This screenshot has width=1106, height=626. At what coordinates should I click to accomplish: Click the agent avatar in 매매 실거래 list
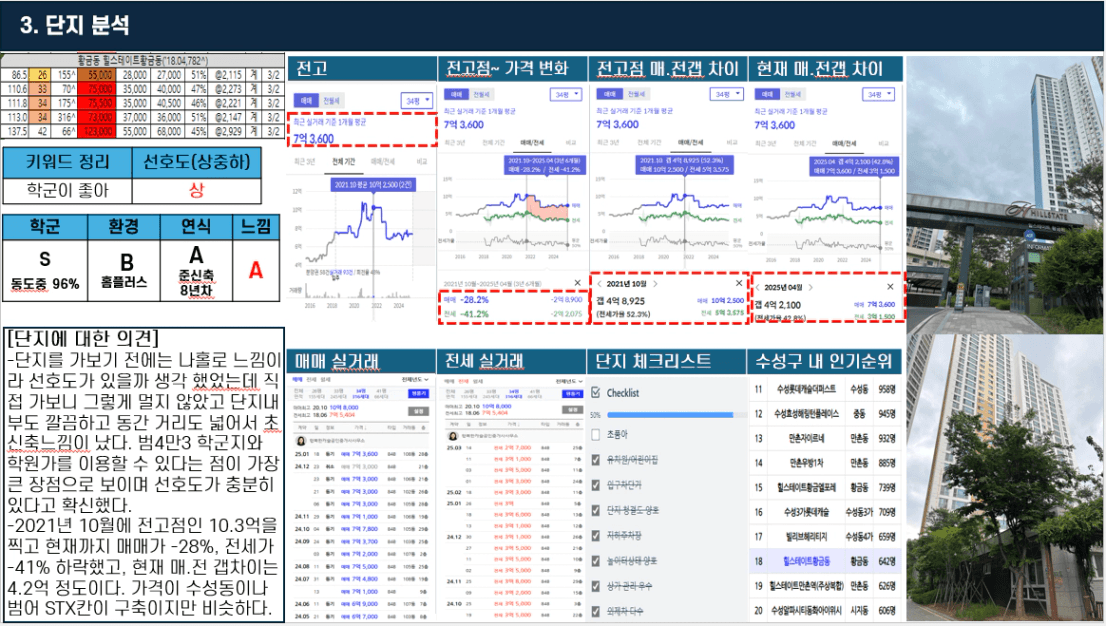pyautogui.click(x=300, y=440)
